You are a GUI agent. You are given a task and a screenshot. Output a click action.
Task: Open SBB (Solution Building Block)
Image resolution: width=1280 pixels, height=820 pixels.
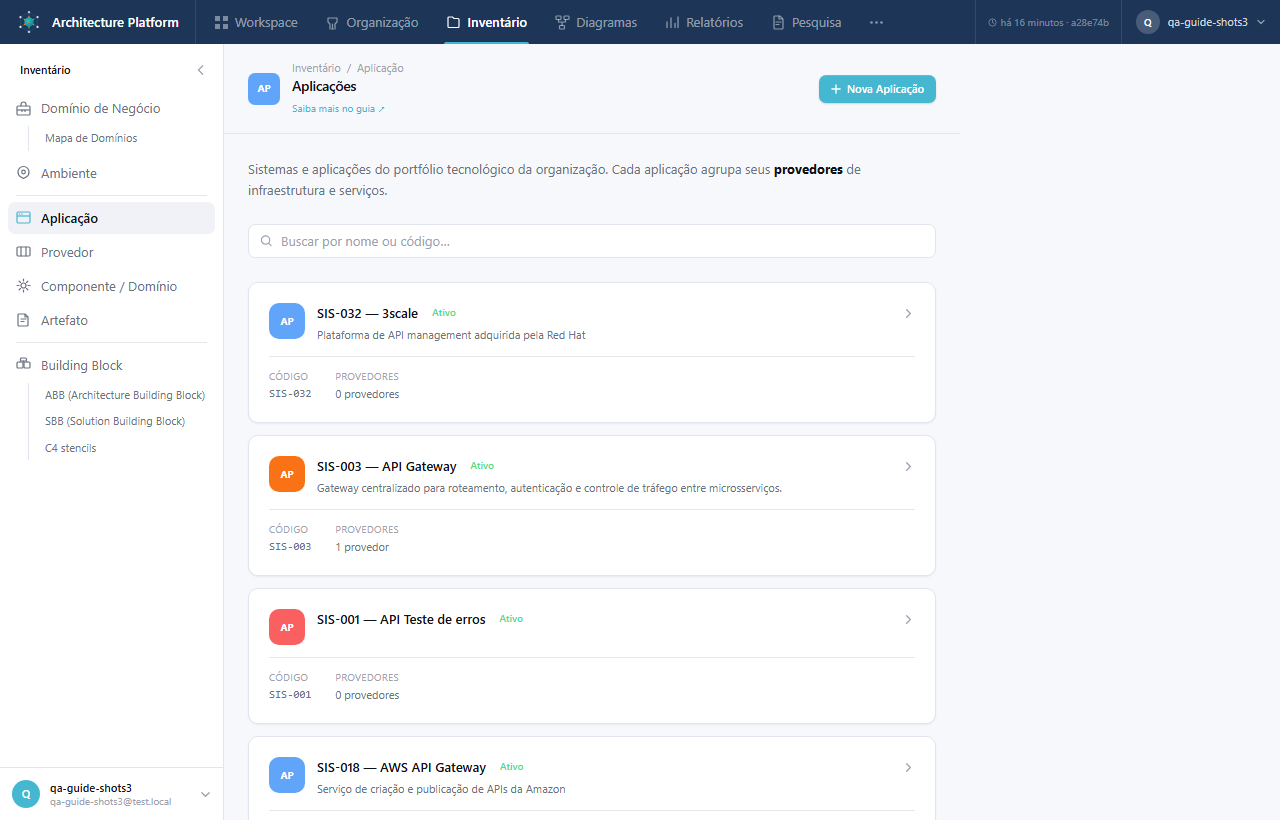tap(115, 421)
